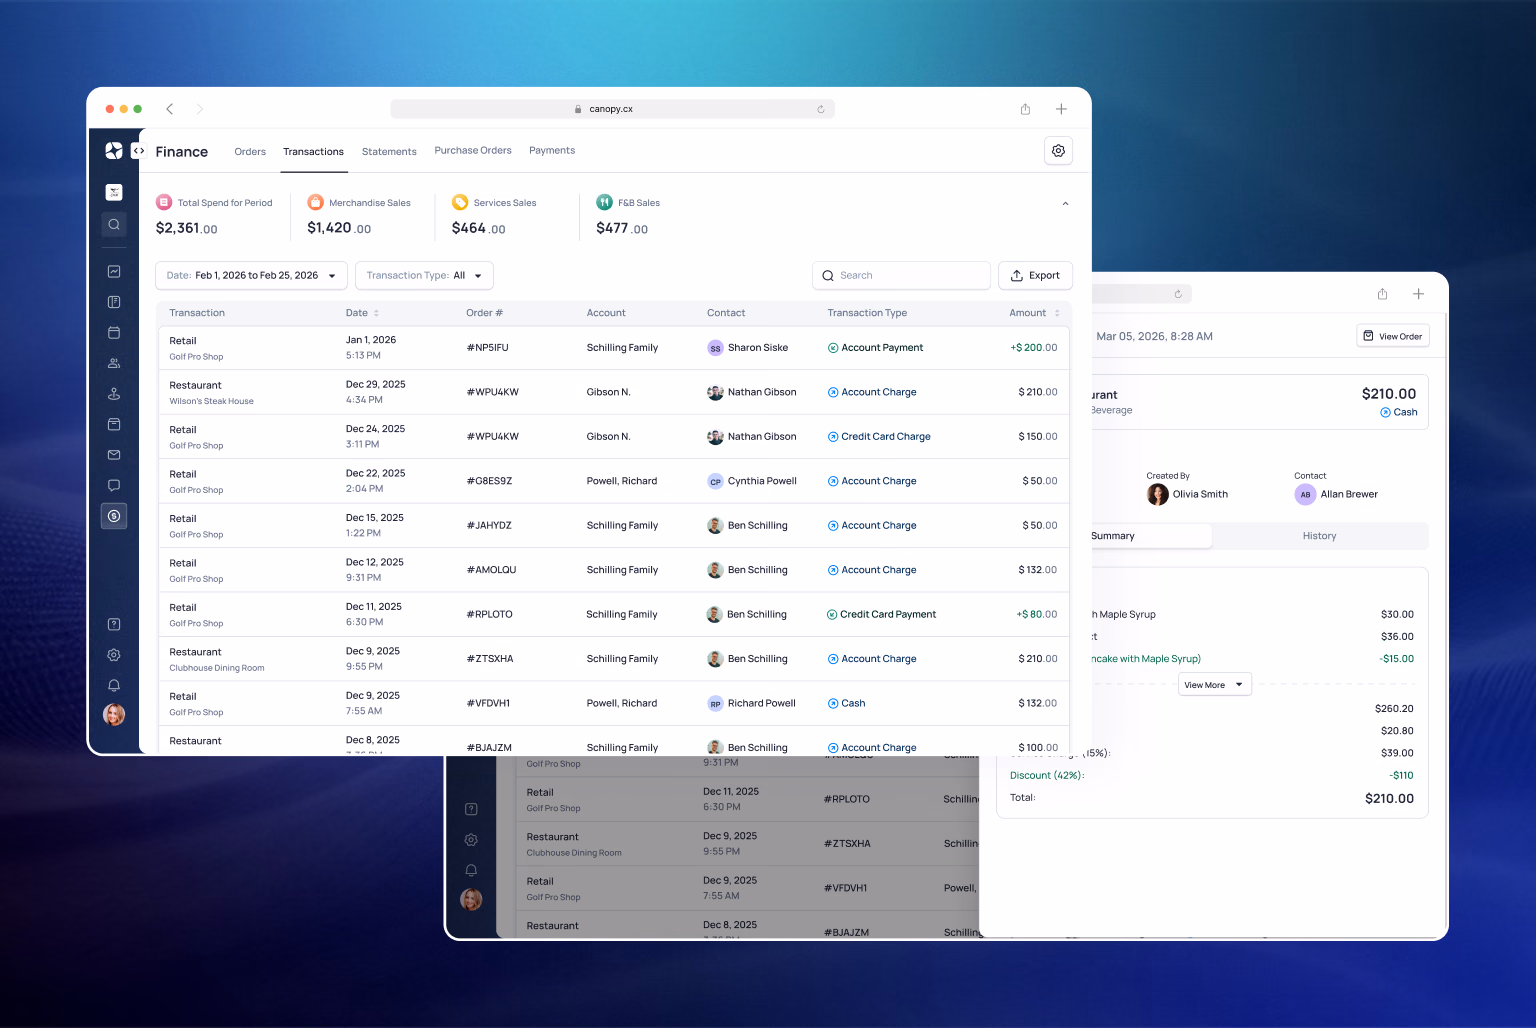
Task: Expand the View More dropdown in order panel
Action: 1215,685
